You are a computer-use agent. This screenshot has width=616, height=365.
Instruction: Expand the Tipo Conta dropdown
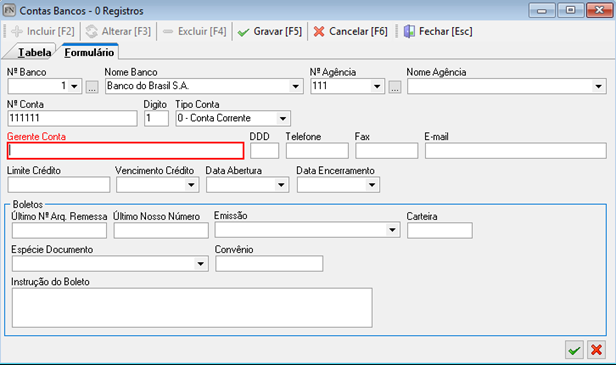click(282, 118)
